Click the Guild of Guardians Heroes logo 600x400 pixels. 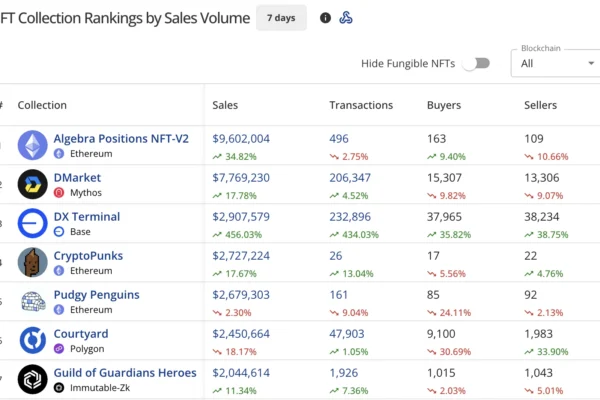pyautogui.click(x=33, y=380)
